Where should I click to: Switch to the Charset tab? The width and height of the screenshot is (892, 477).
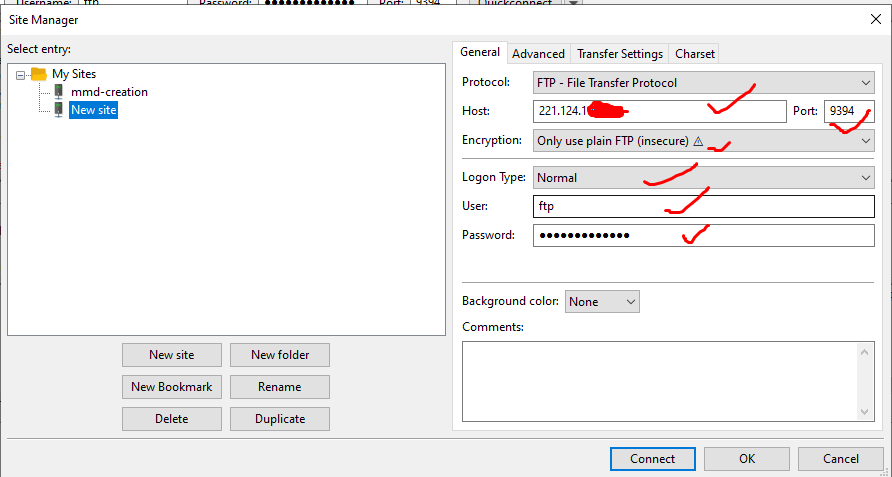coord(695,54)
